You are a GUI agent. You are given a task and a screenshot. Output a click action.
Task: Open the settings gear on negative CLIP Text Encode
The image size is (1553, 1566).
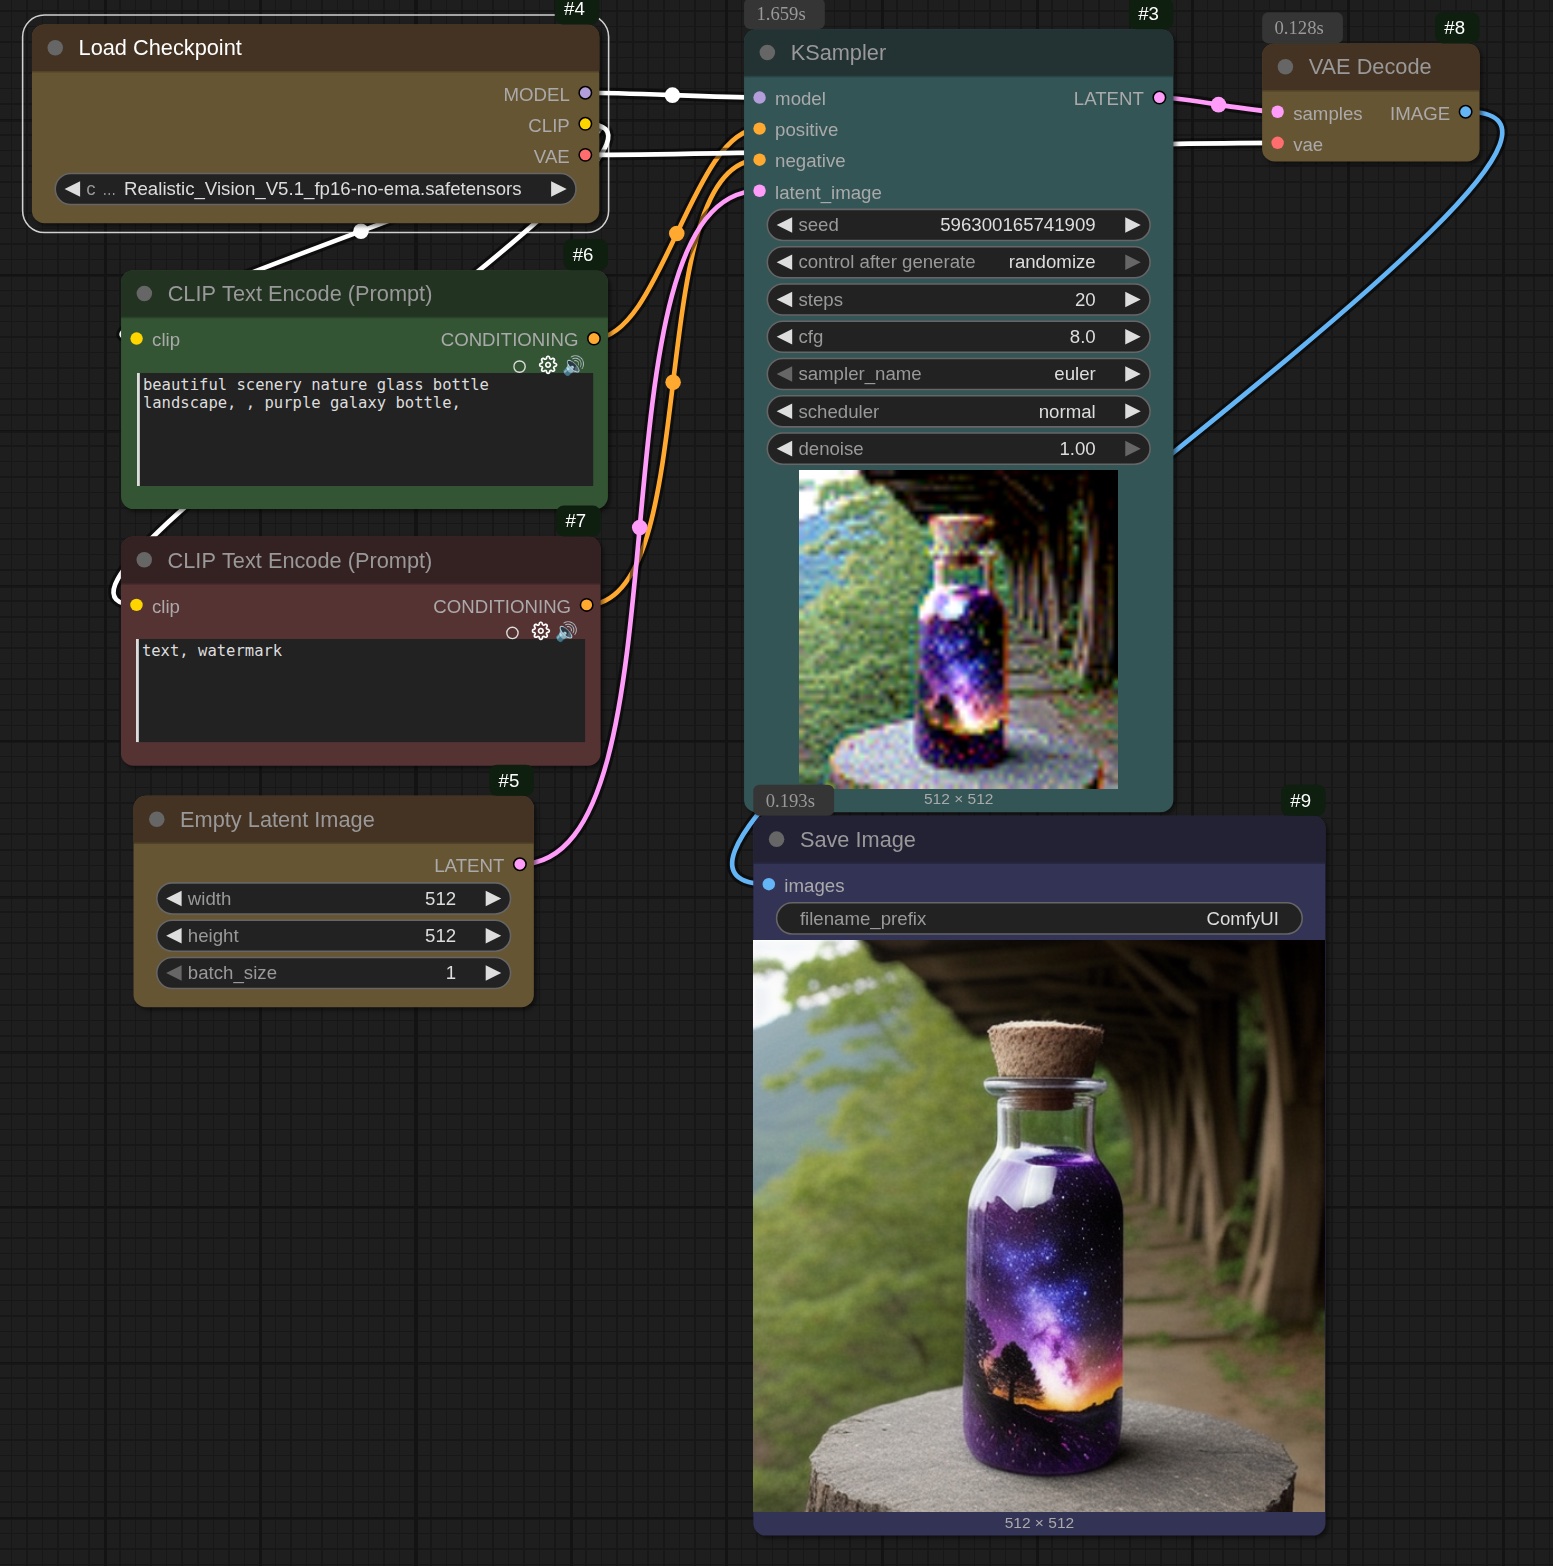(x=540, y=631)
